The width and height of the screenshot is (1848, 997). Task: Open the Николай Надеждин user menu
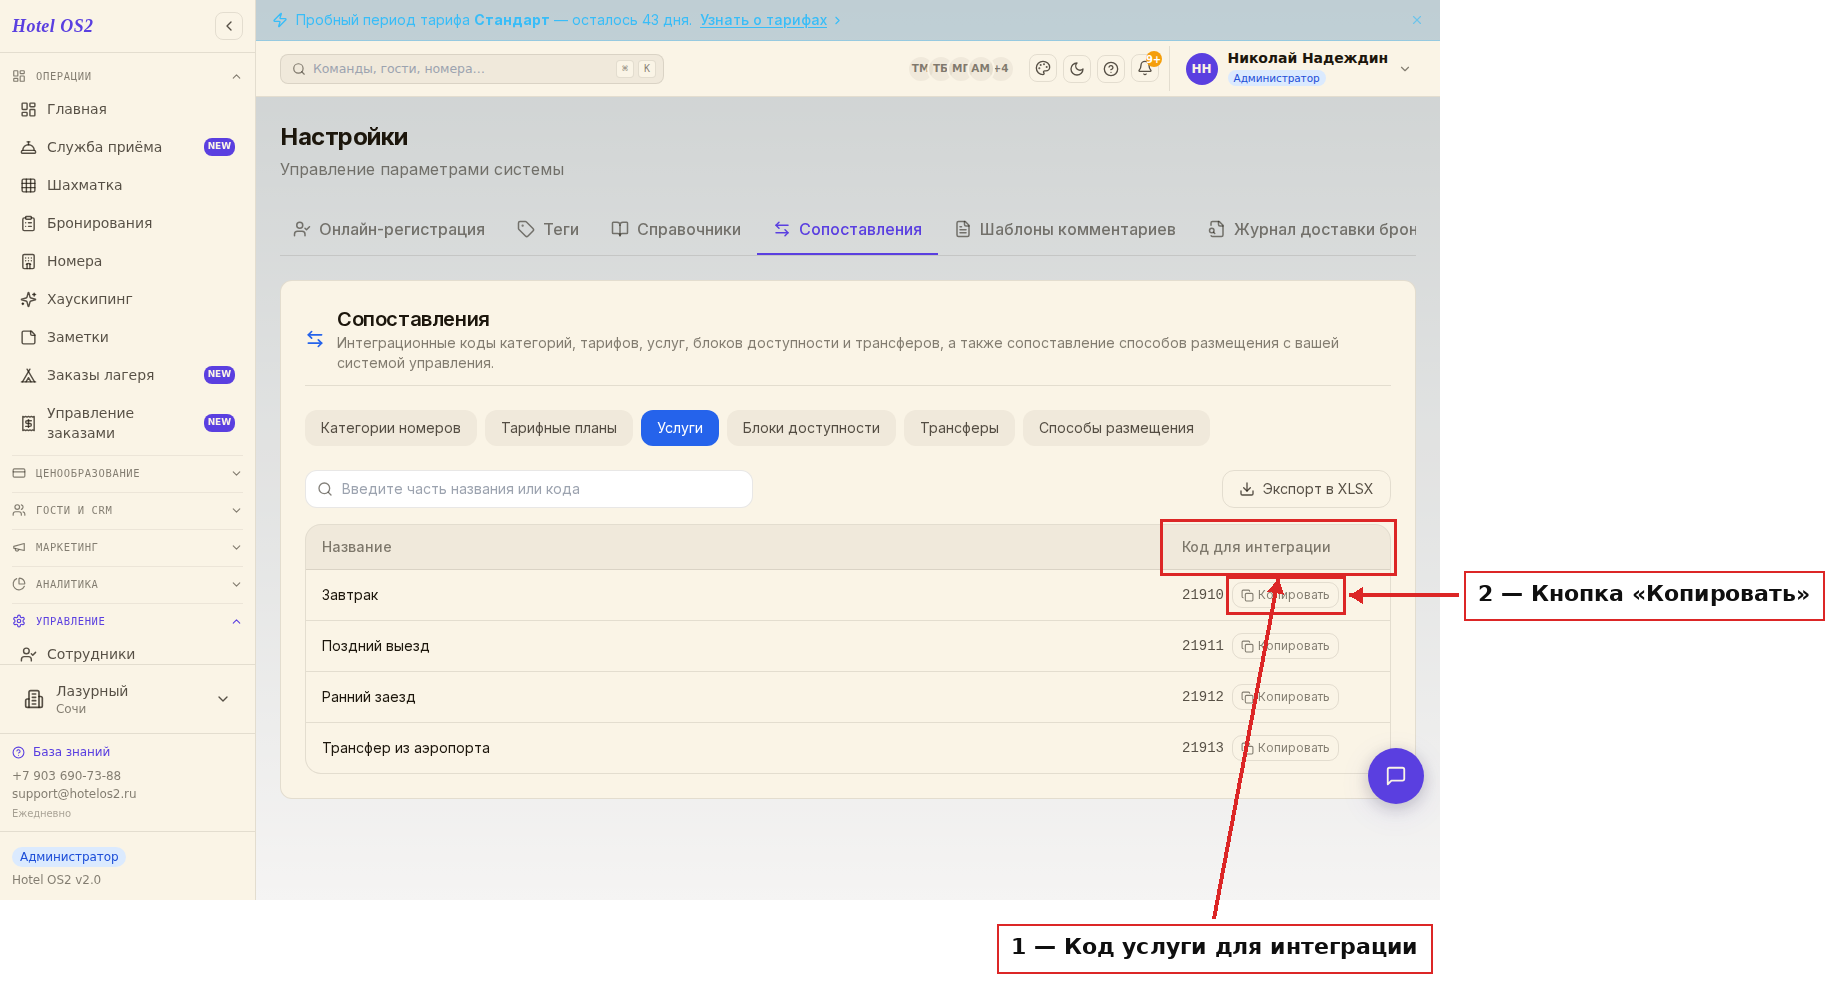(1300, 68)
